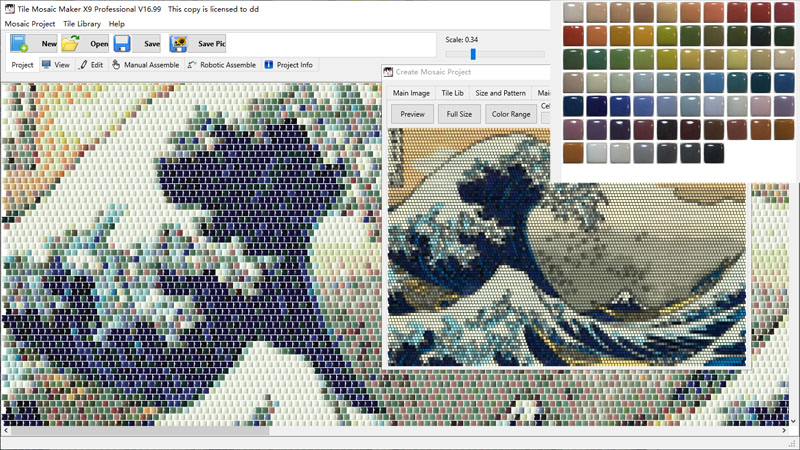The width and height of the screenshot is (800, 450).
Task: Click the horizontal scrollbar thumb under the mosaic
Action: click(140, 431)
